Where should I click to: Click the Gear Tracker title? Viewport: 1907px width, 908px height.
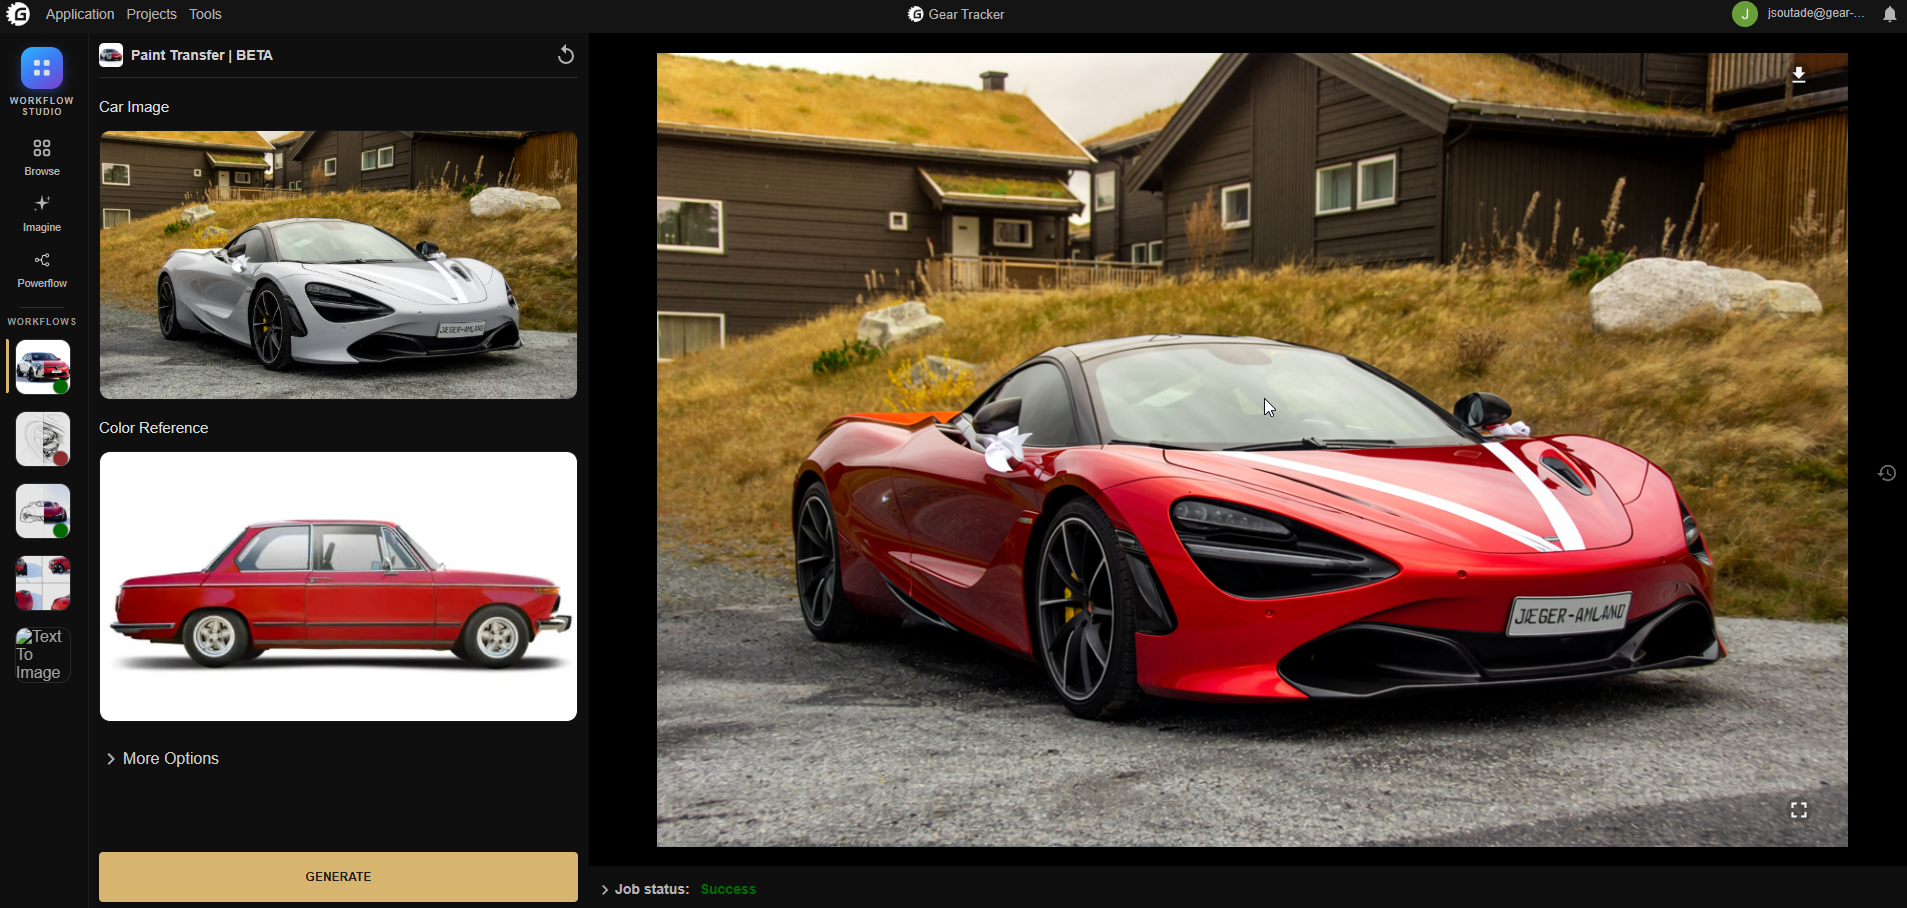pyautogui.click(x=956, y=14)
